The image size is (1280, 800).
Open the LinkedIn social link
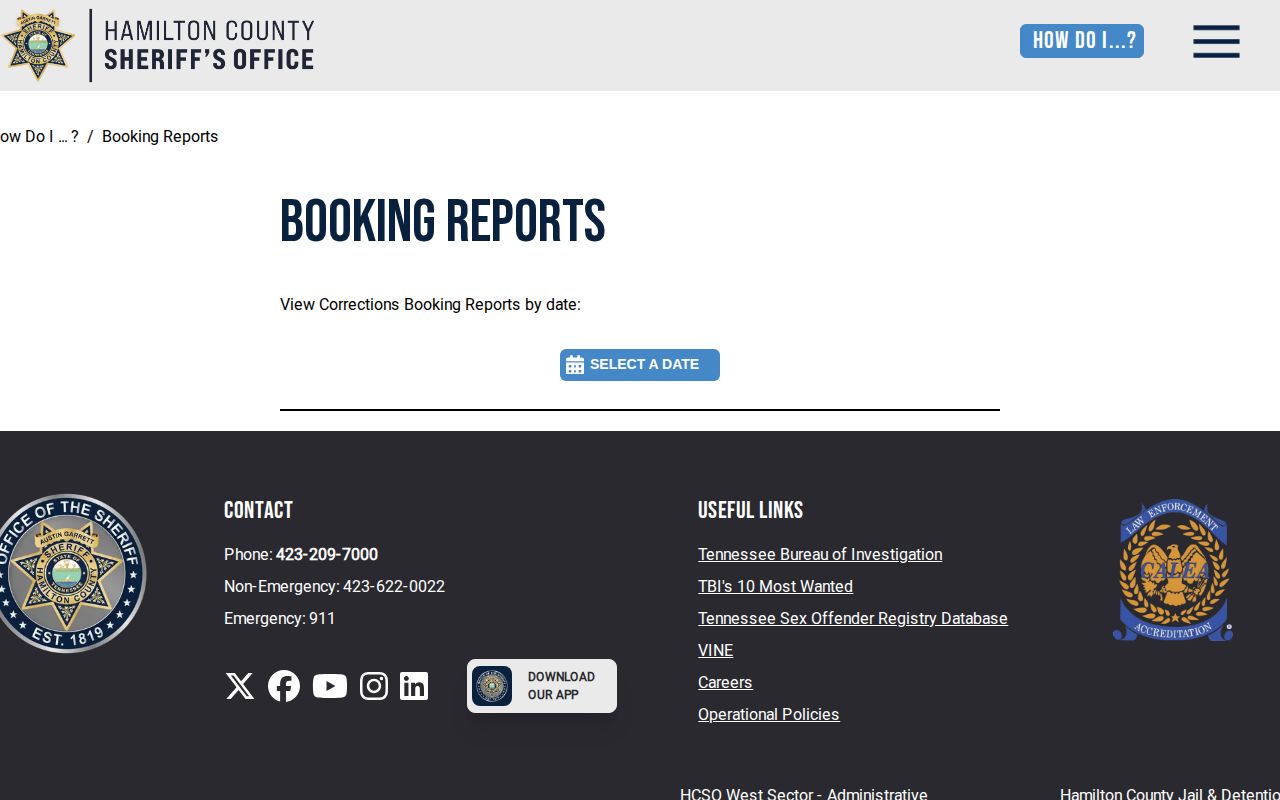(414, 686)
